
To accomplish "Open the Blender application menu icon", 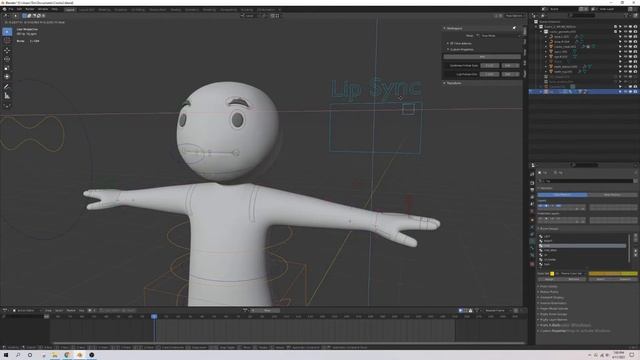I will point(4,9).
